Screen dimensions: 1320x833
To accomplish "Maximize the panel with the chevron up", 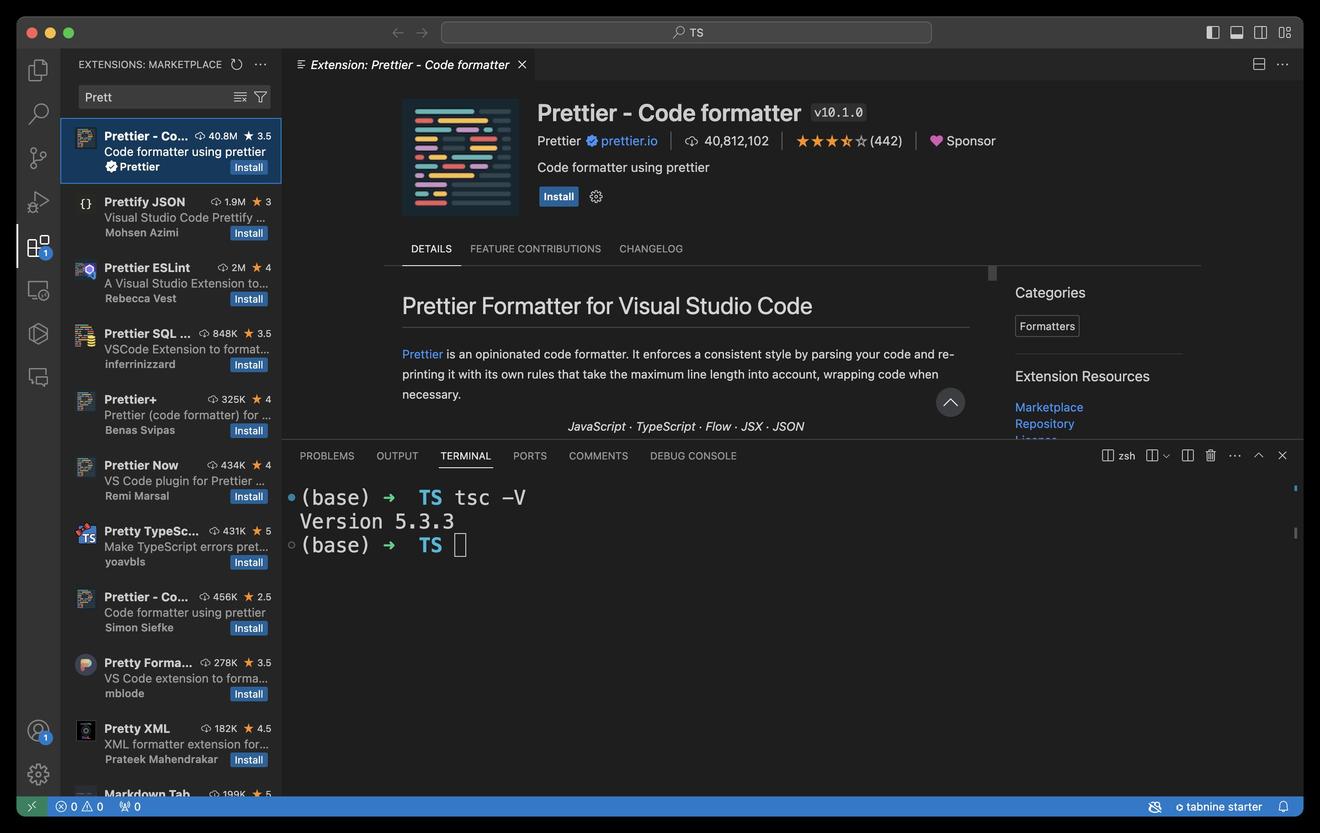I will (1259, 456).
